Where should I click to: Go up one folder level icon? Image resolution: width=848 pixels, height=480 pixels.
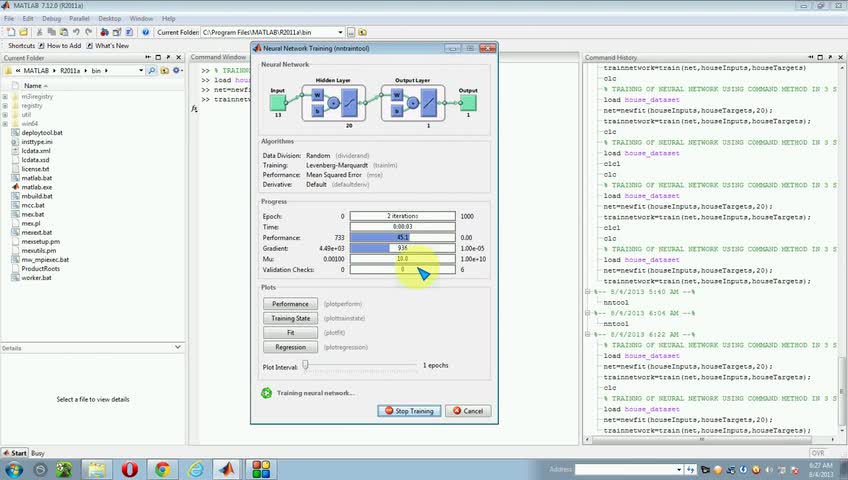pyautogui.click(x=362, y=32)
